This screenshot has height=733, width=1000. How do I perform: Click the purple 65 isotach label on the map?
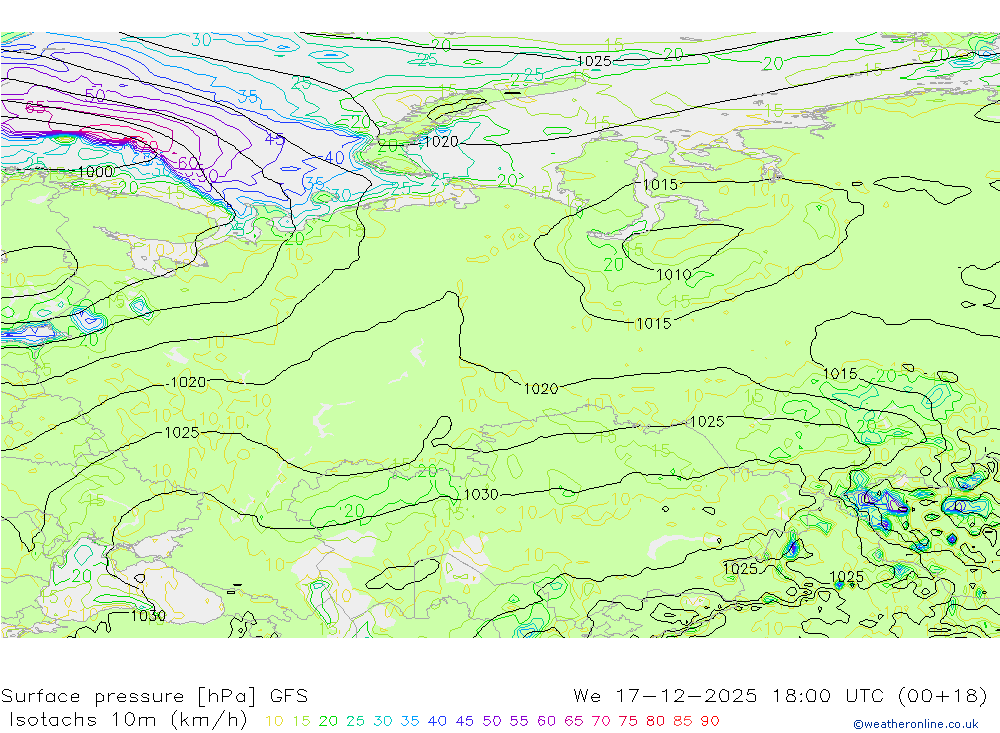(x=35, y=107)
